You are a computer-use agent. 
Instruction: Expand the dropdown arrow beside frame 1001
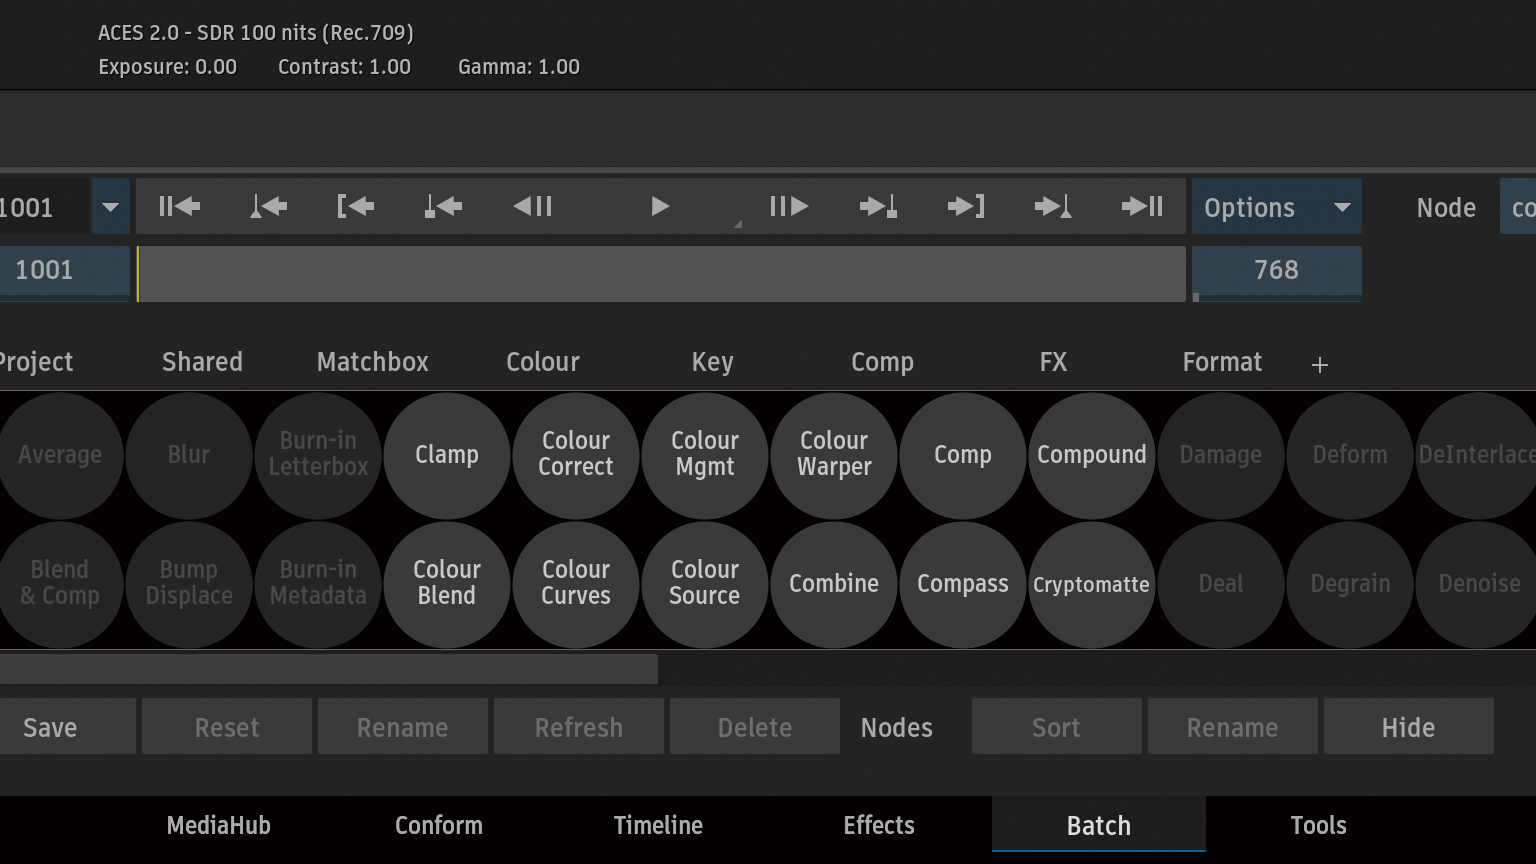click(x=110, y=207)
